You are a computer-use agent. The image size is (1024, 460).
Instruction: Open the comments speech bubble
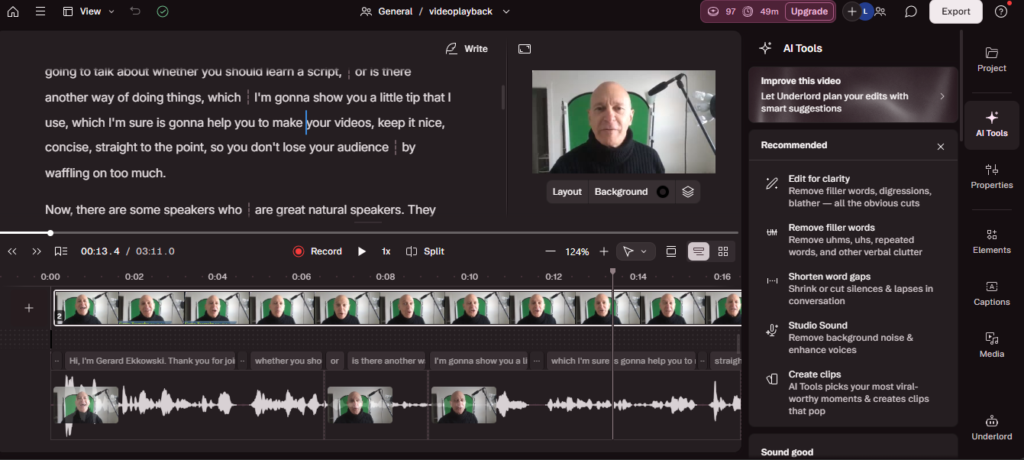[910, 11]
